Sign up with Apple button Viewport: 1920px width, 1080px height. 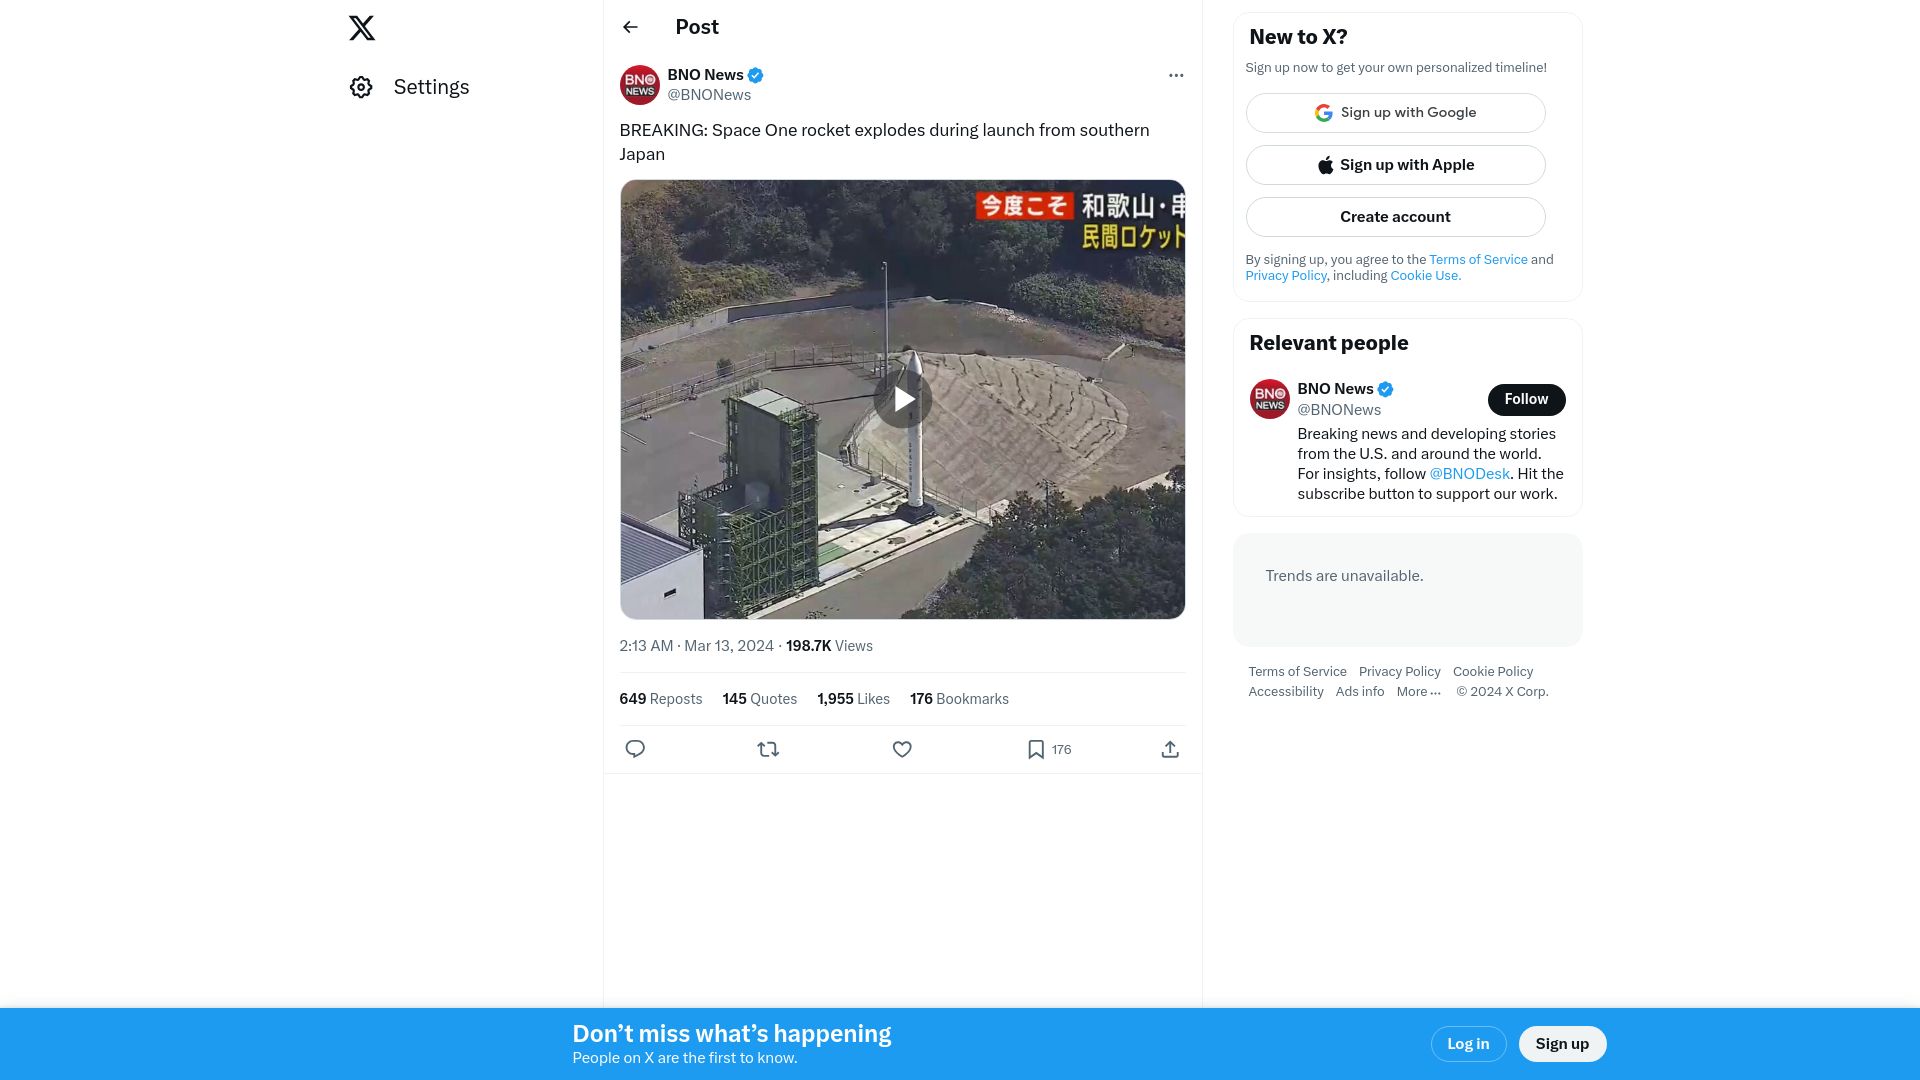click(1395, 165)
